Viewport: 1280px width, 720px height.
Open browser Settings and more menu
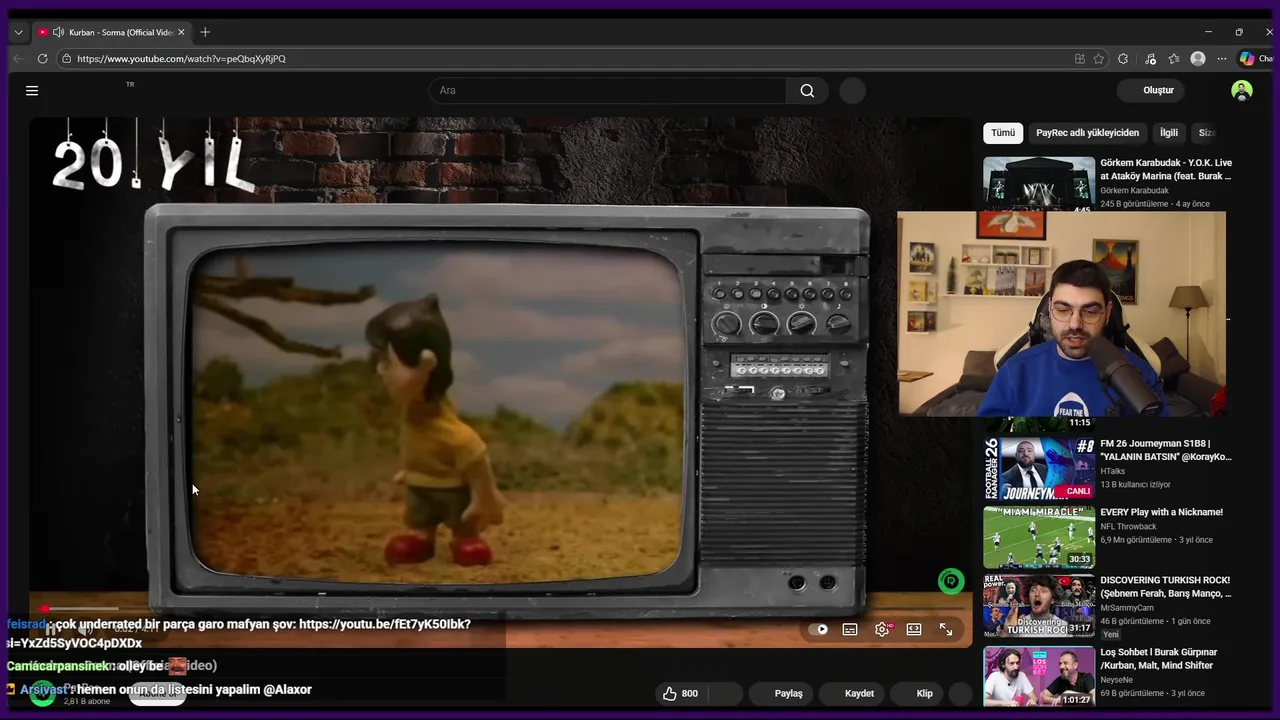[1222, 59]
